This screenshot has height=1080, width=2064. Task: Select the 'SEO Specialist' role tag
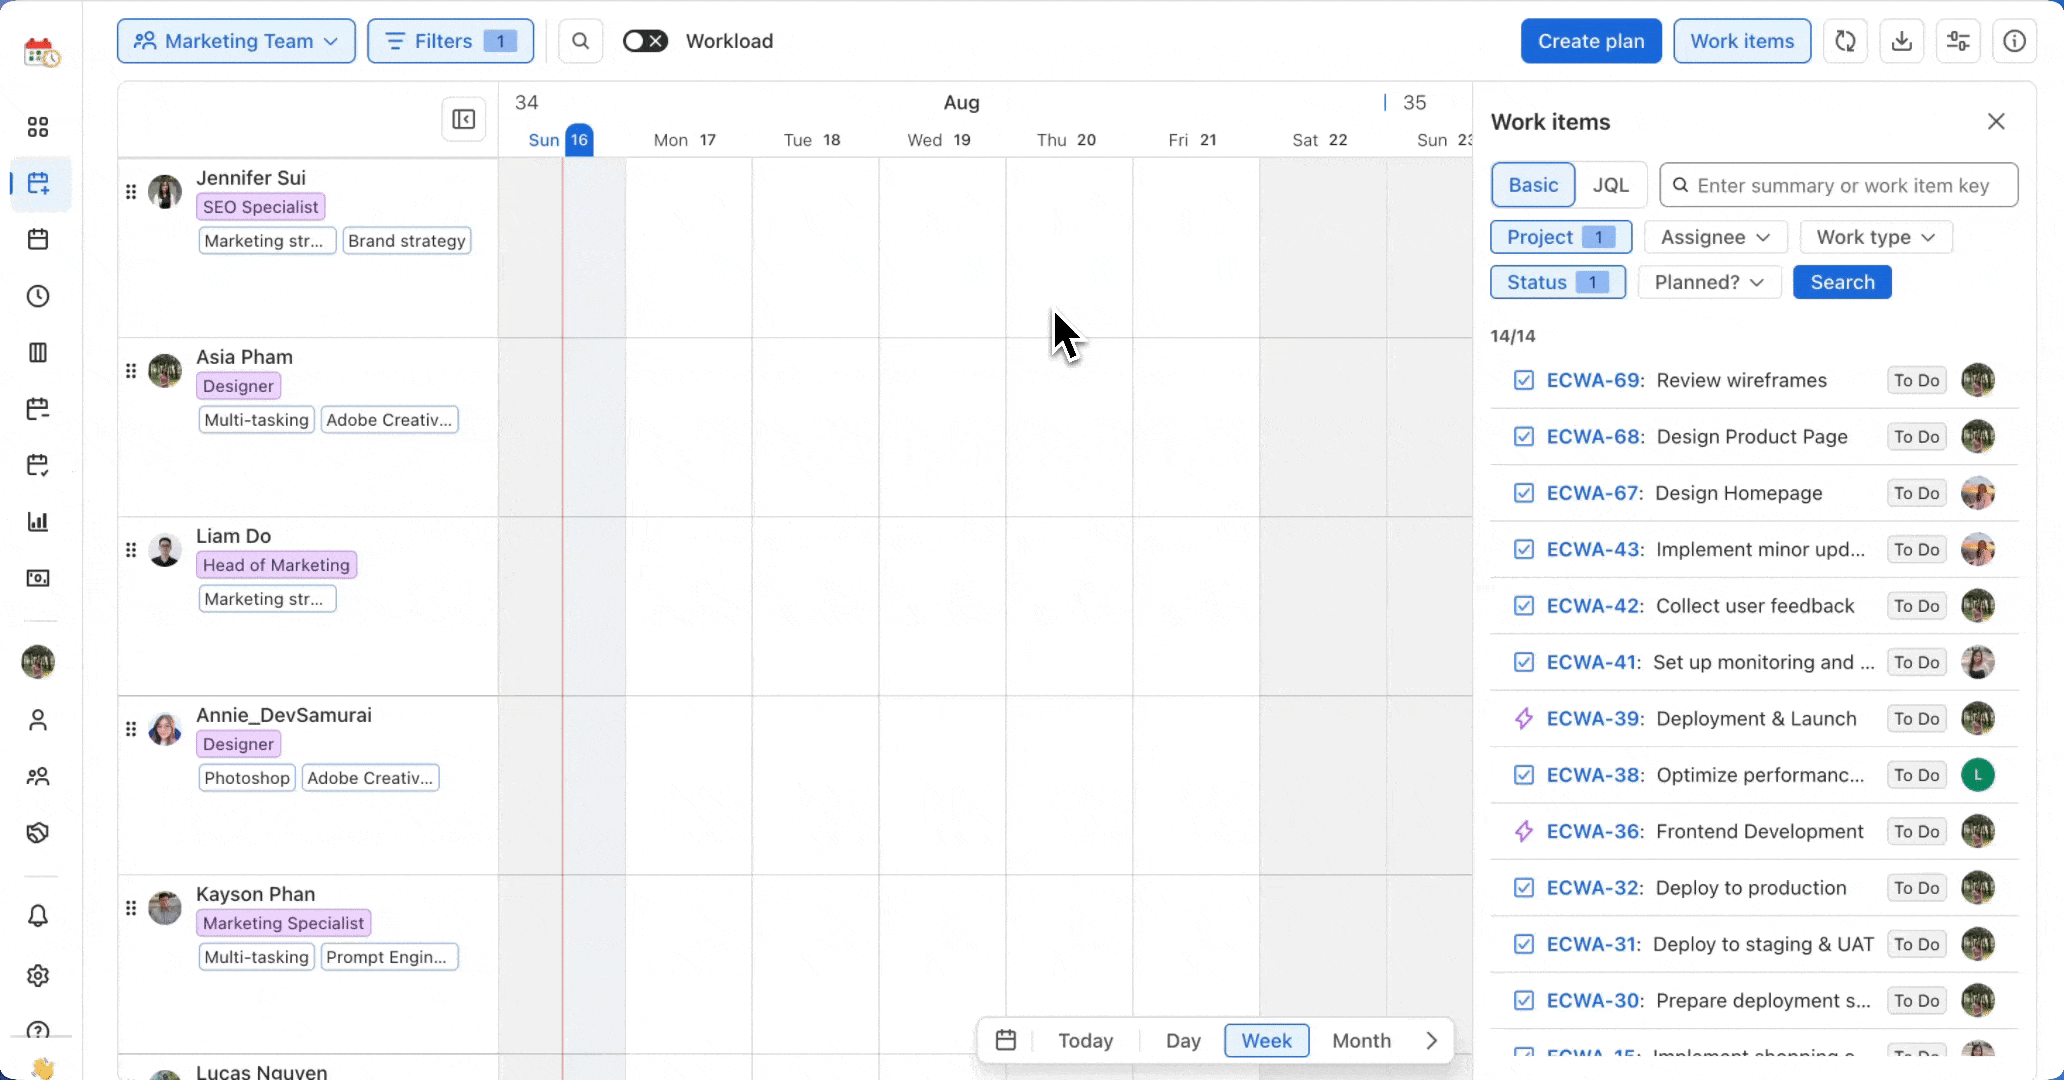click(260, 207)
